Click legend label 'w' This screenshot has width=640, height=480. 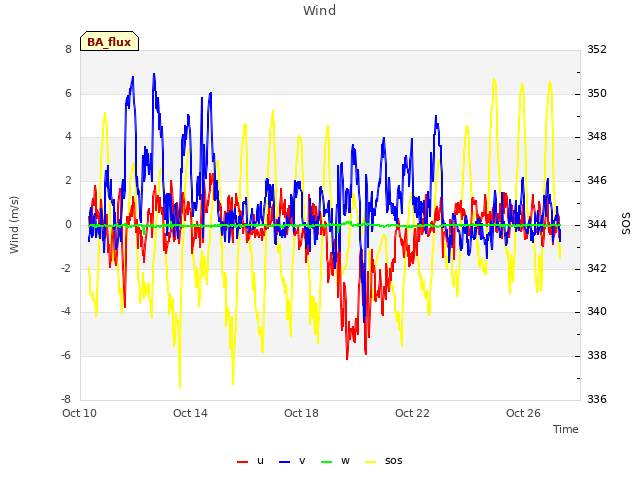345,461
